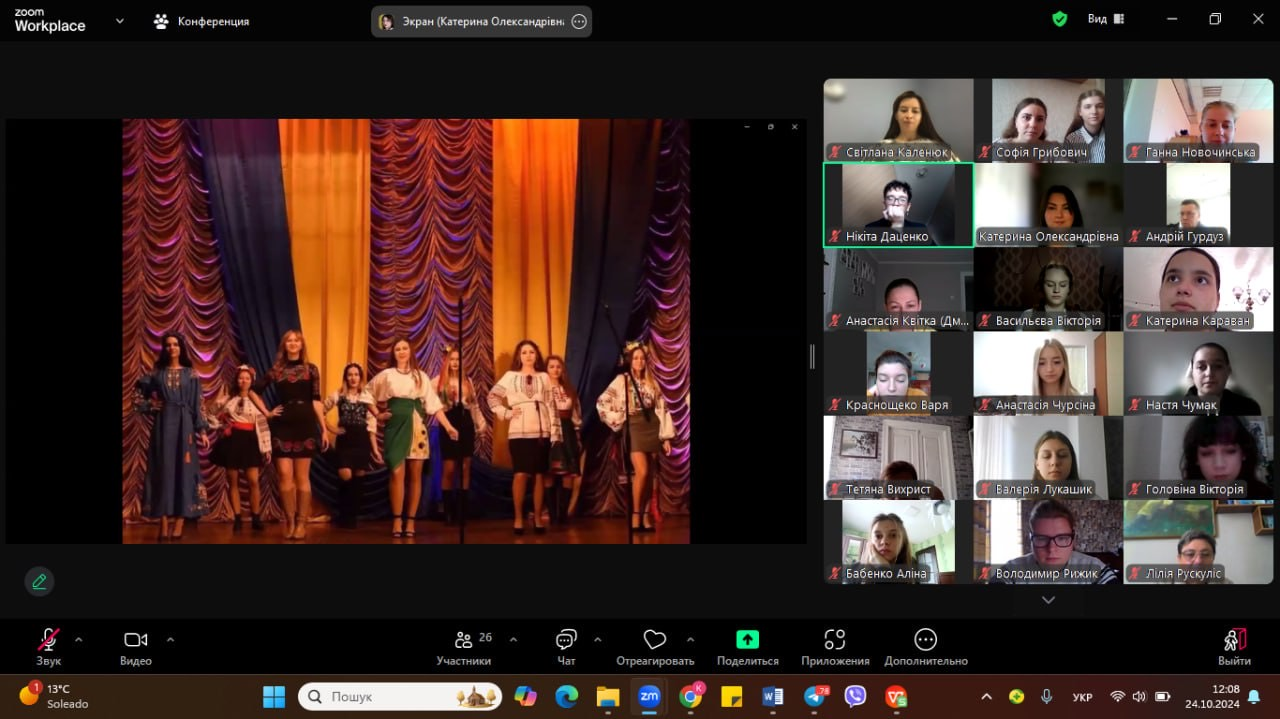Open the Приложения apps icon
This screenshot has width=1280, height=719.
835,640
